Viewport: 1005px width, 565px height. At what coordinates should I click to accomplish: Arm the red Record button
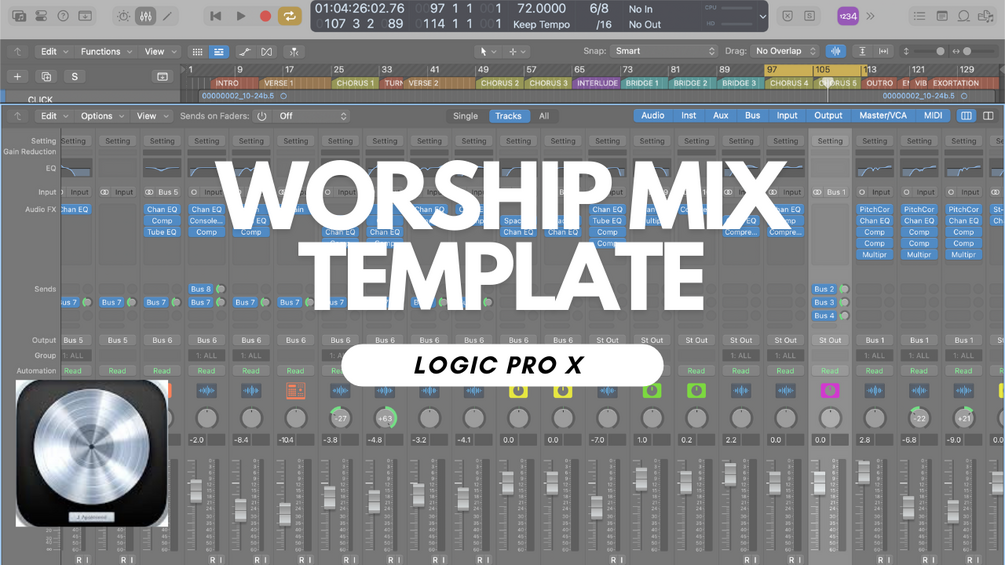pos(265,16)
